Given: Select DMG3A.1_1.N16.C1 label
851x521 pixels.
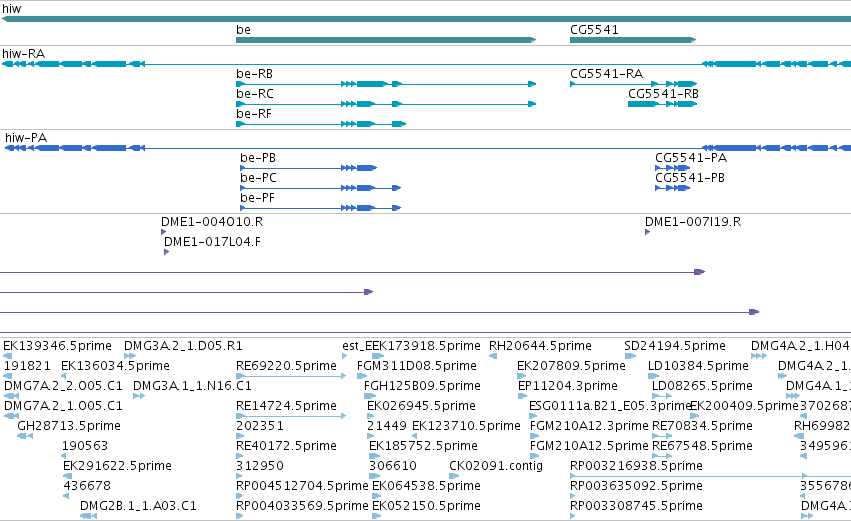Looking at the screenshot, I should (x=192, y=386).
